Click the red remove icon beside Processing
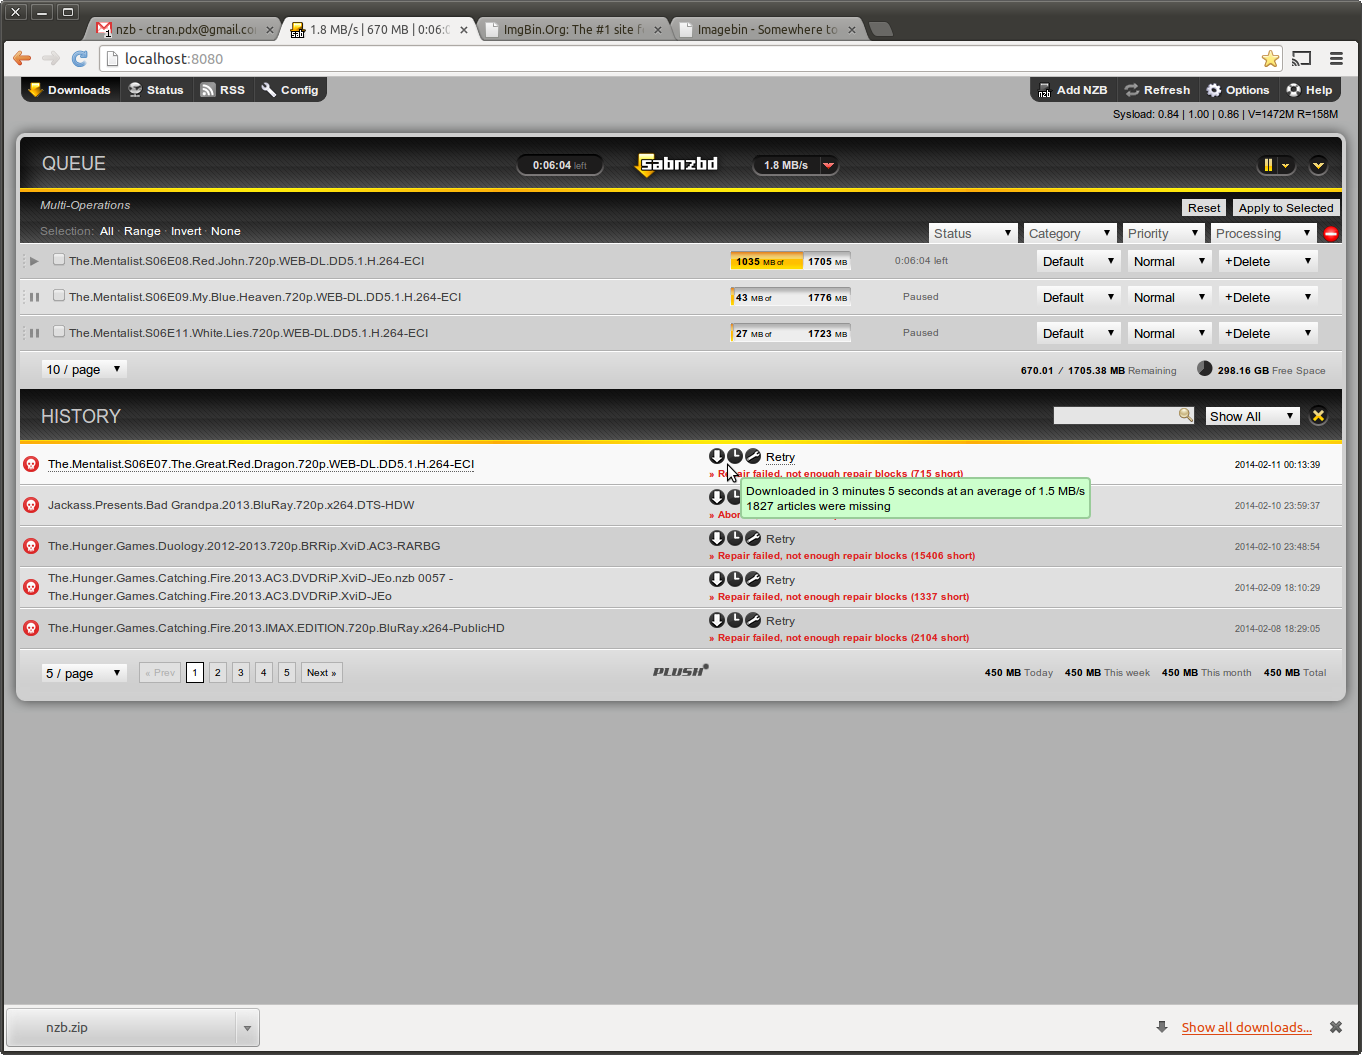This screenshot has height=1055, width=1362. 1331,234
